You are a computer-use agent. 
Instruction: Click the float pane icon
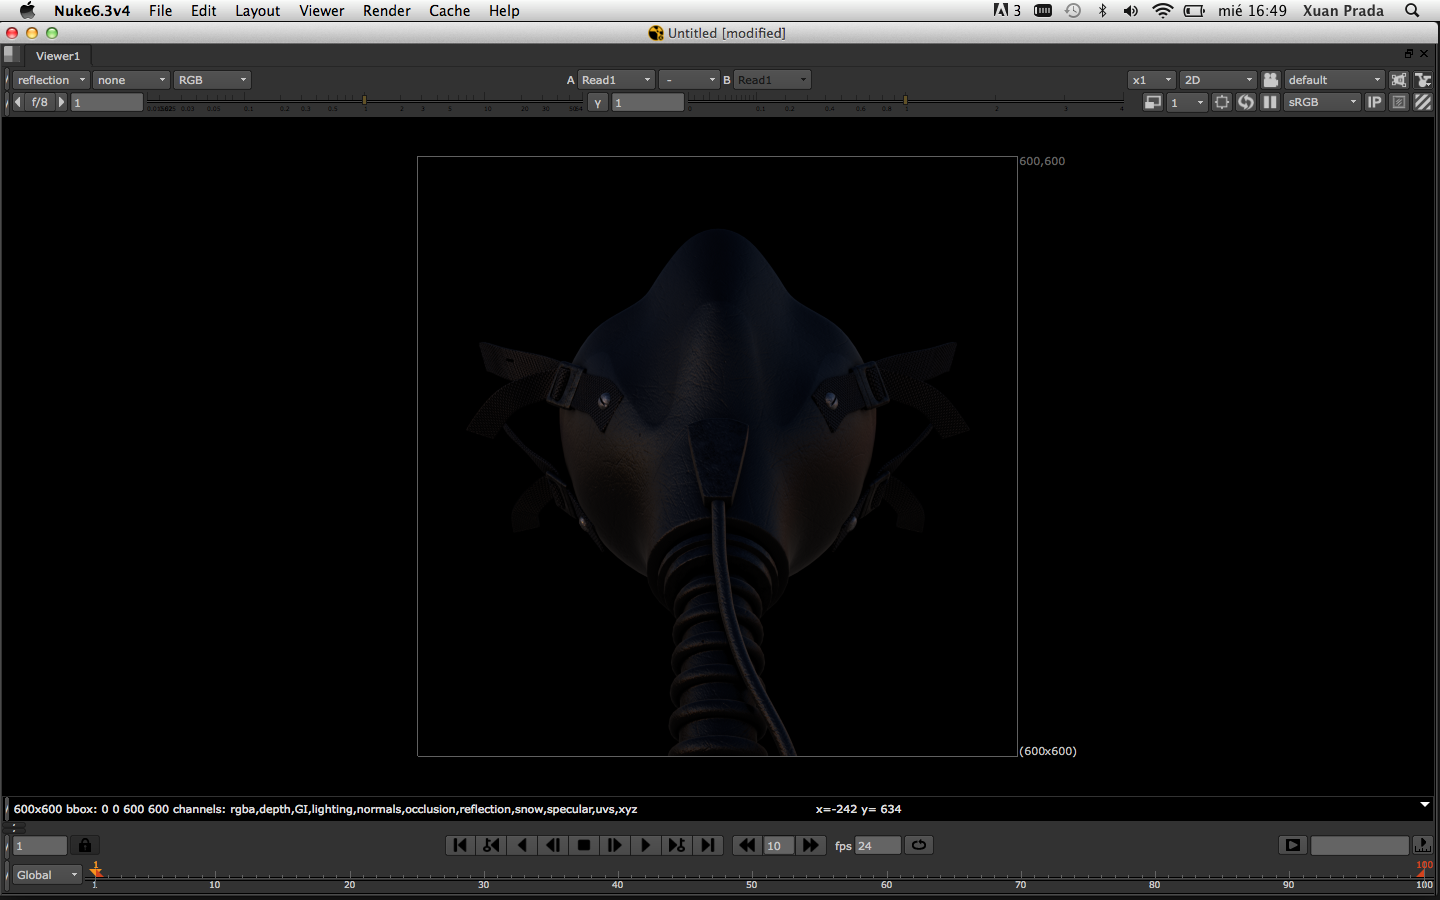[1409, 54]
